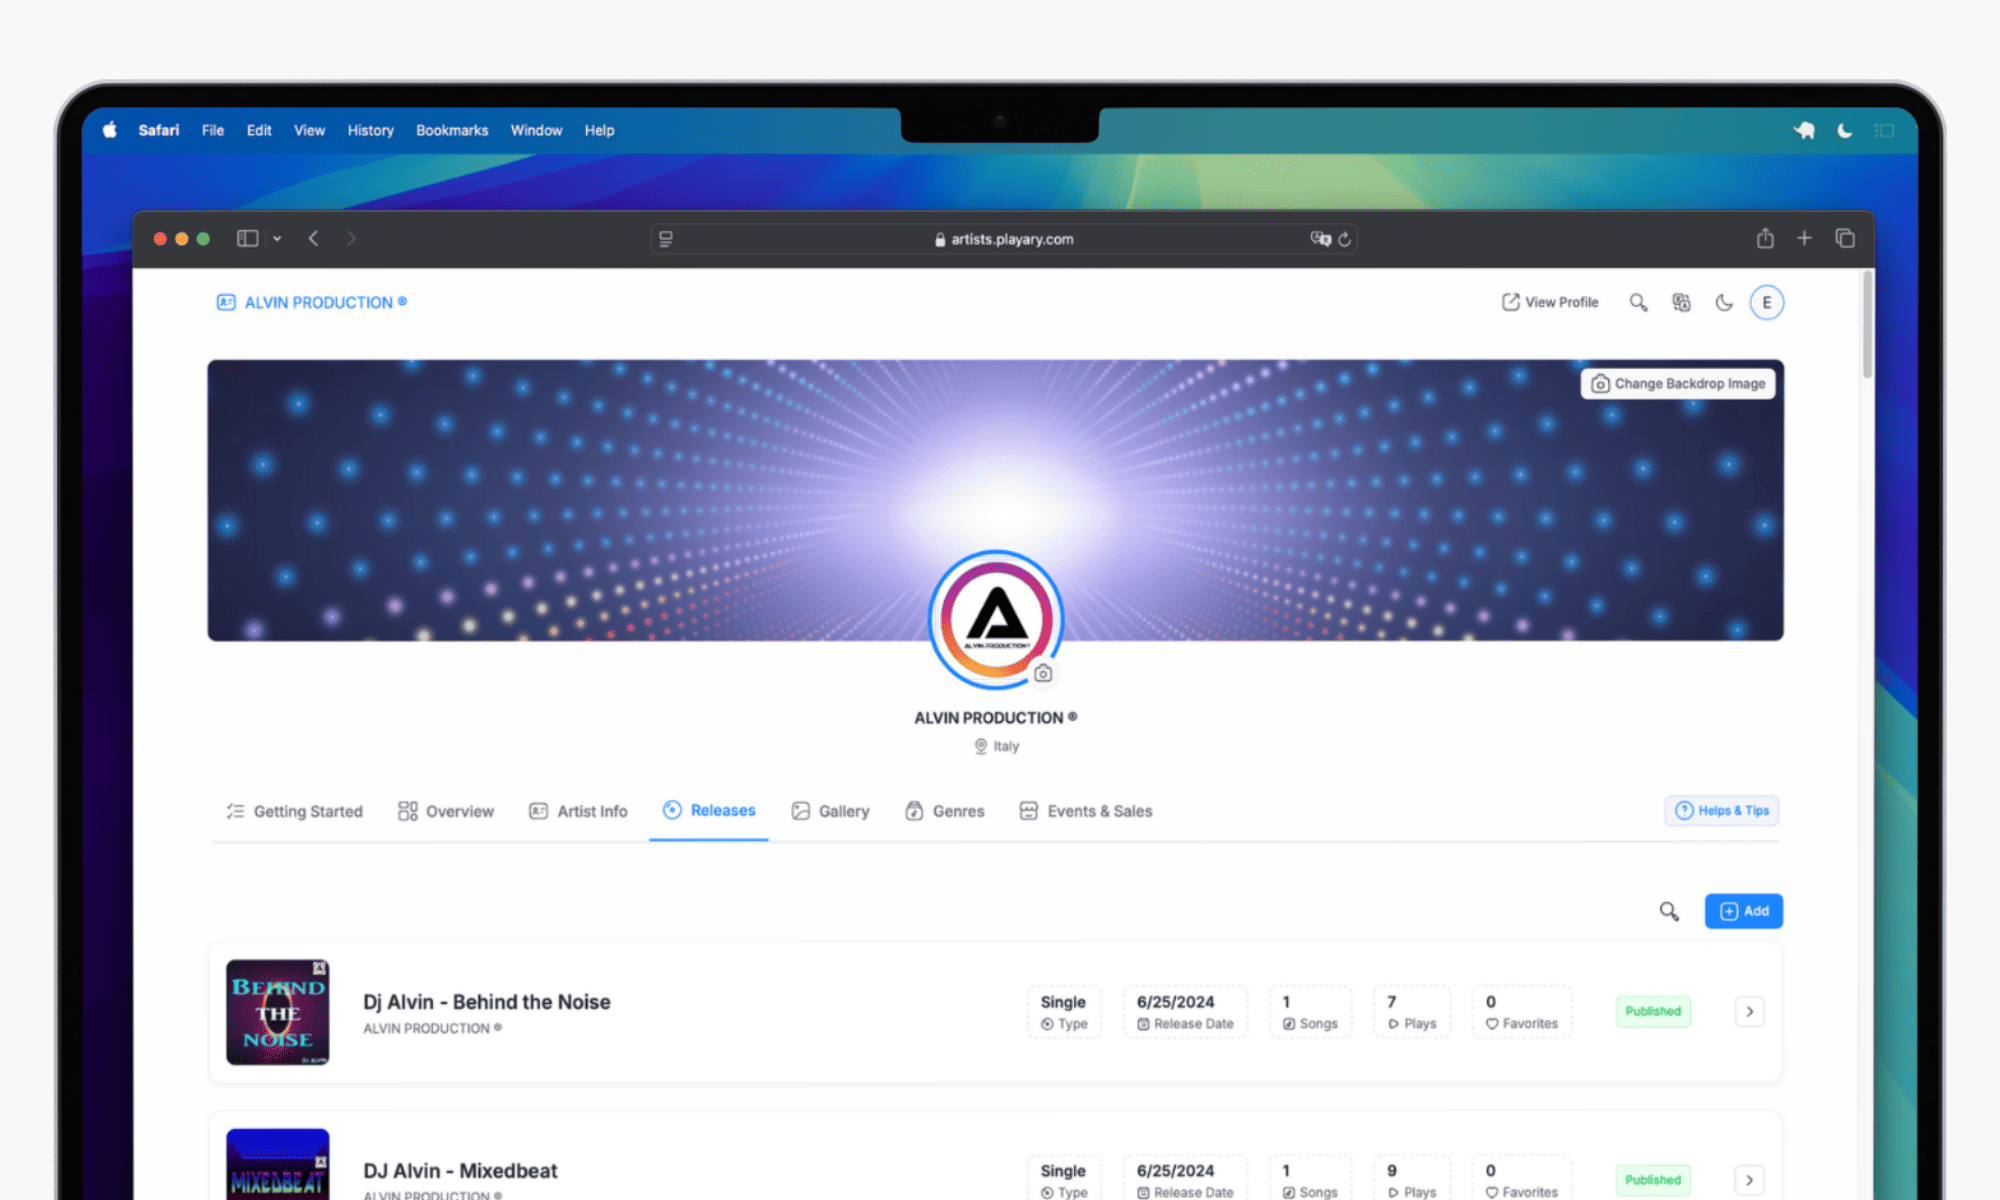Switch to the Overview tab
Image resolution: width=2000 pixels, height=1200 pixels.
tap(446, 811)
